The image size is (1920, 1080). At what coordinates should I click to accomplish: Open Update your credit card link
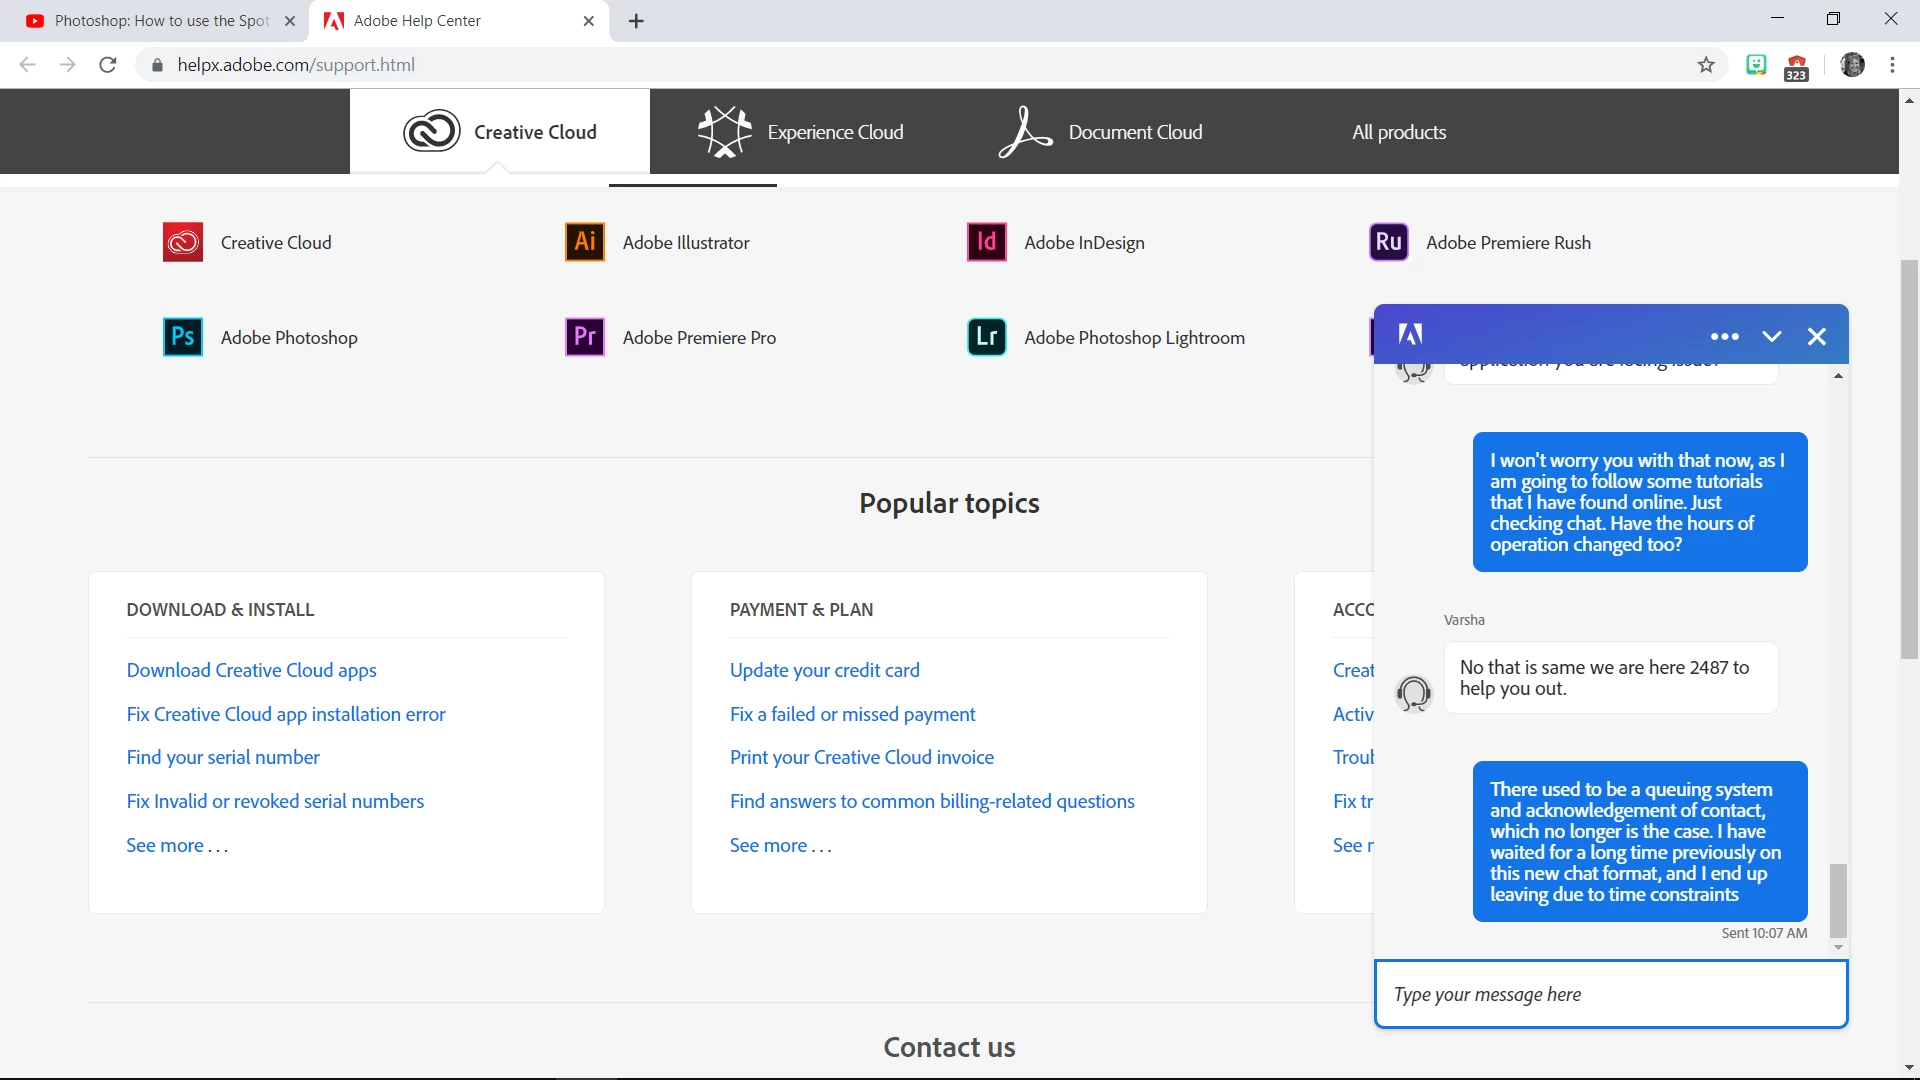(x=824, y=670)
